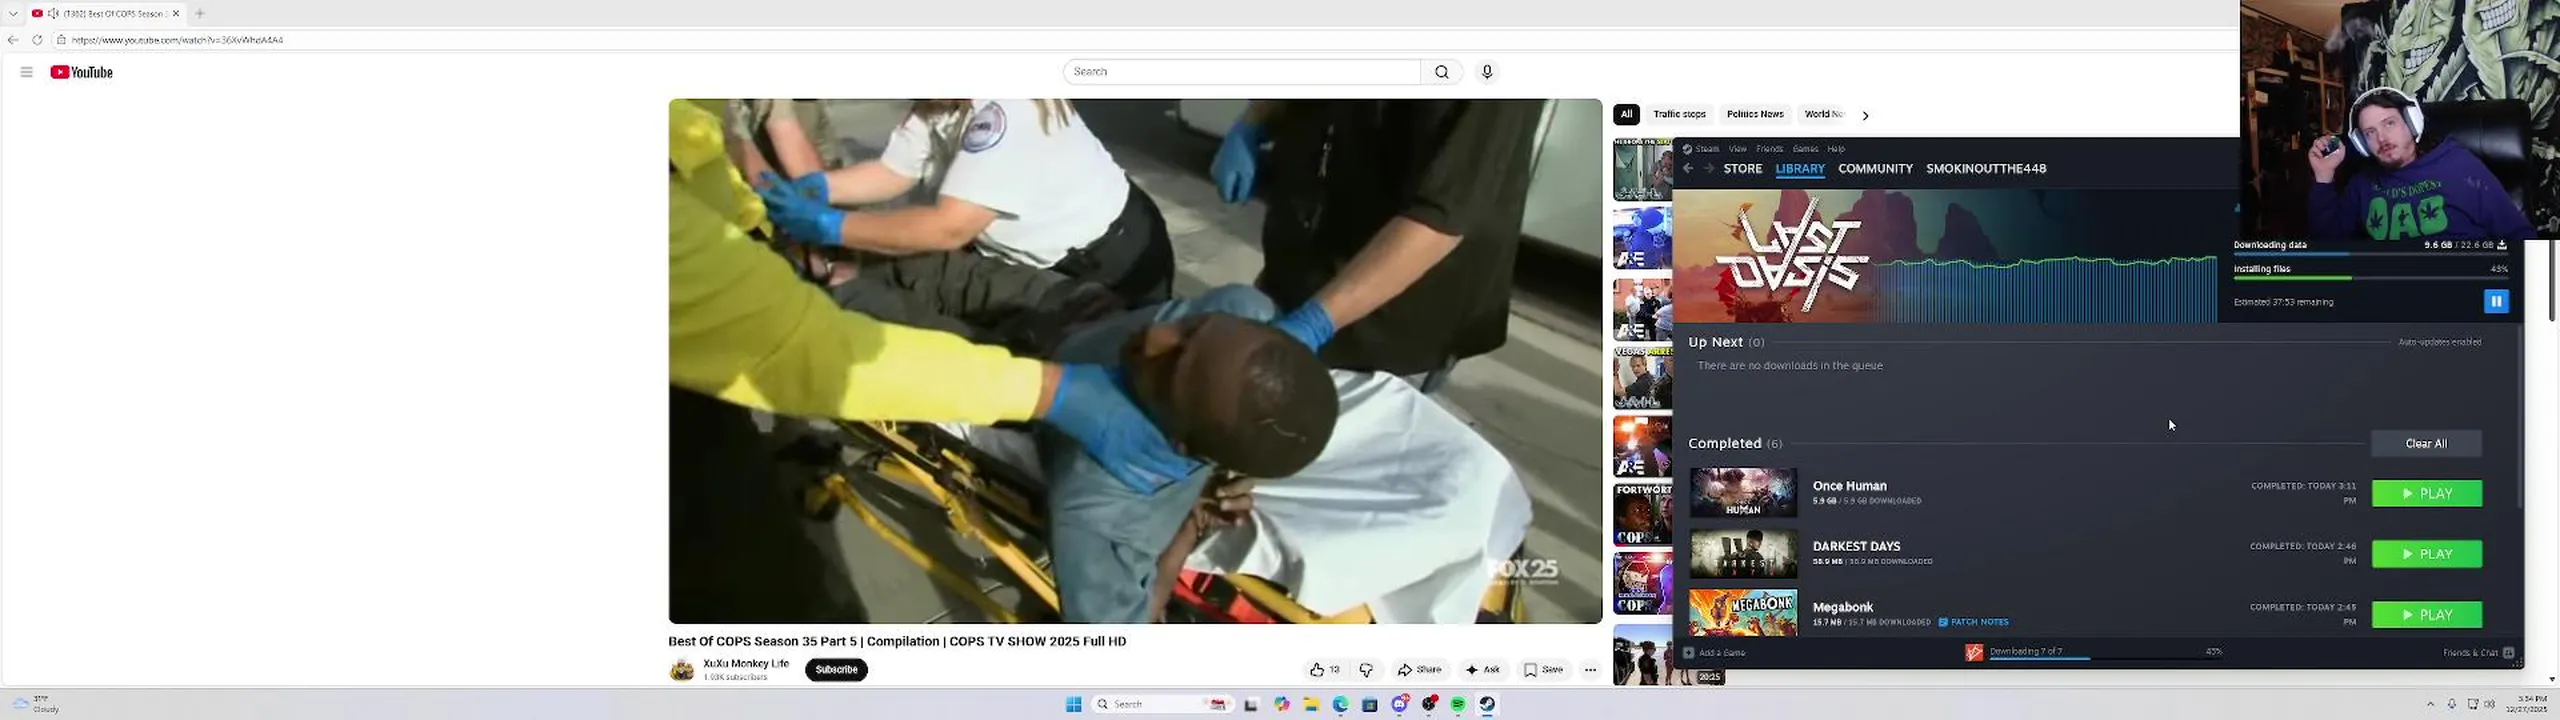Click the download icon beside 22.6 GB

tap(2502, 245)
